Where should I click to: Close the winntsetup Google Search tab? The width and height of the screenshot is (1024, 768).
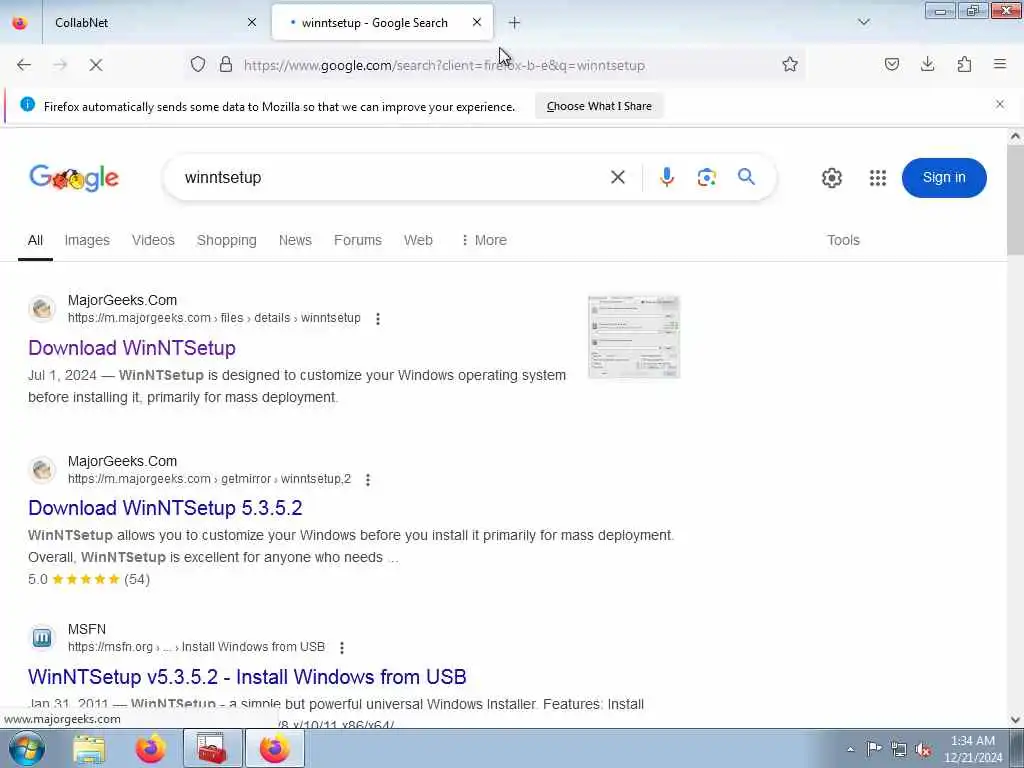pos(477,22)
